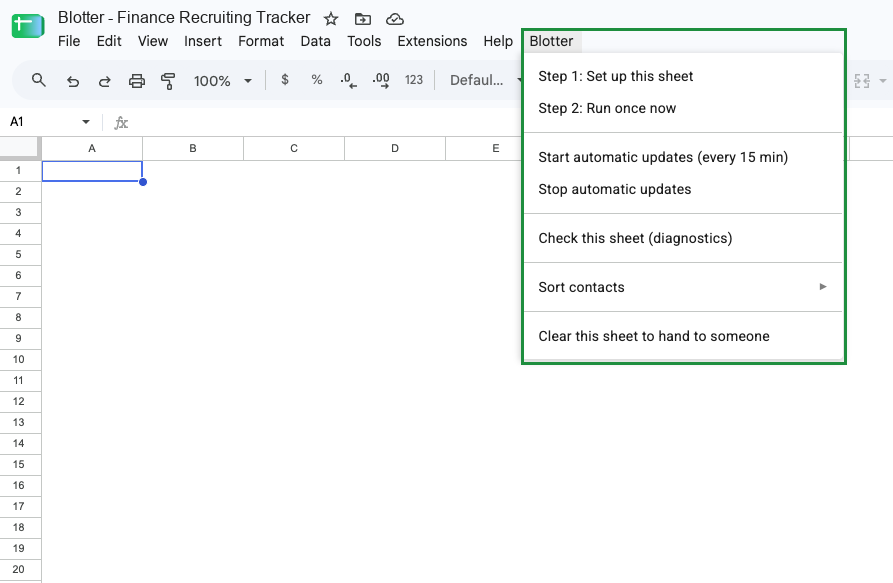Open the Tools menu
Screen dimensions: 893x583
pos(364,41)
